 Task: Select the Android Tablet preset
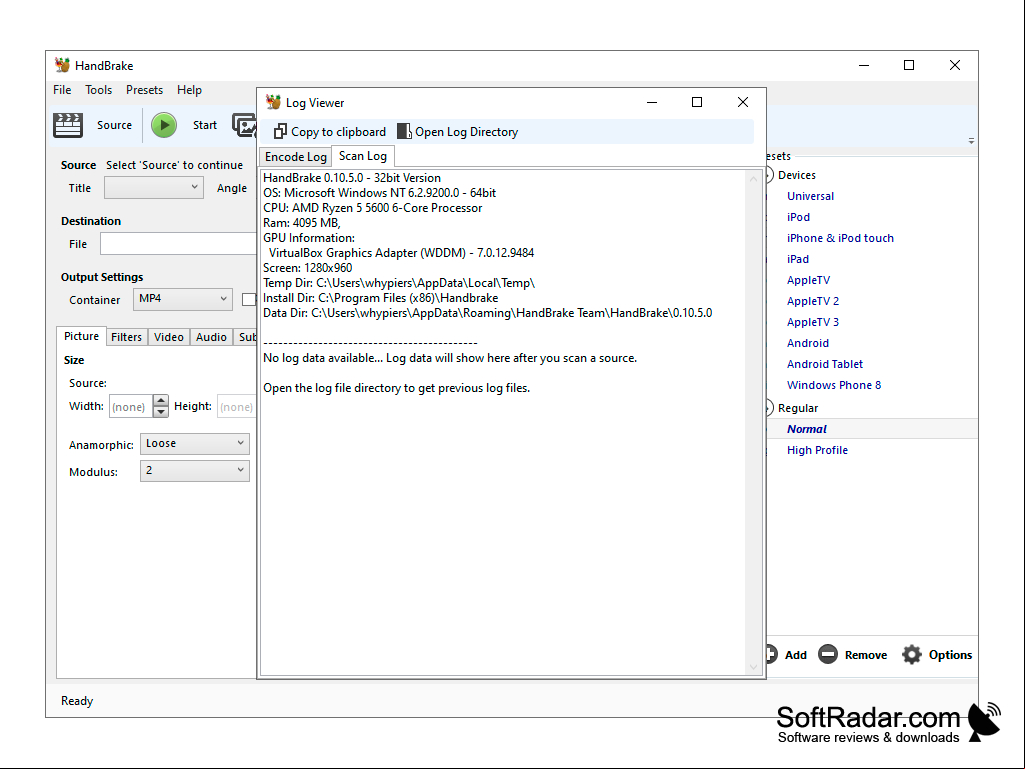(824, 364)
